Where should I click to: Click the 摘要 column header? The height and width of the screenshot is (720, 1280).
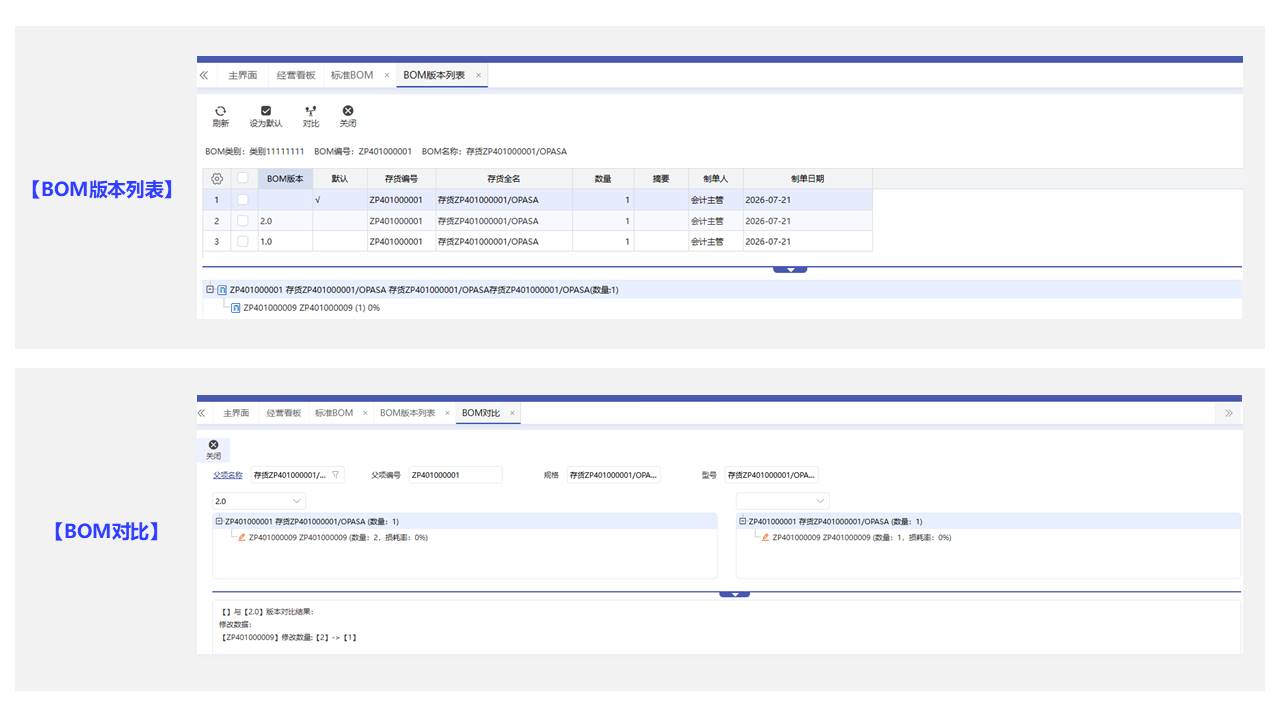[x=661, y=178]
